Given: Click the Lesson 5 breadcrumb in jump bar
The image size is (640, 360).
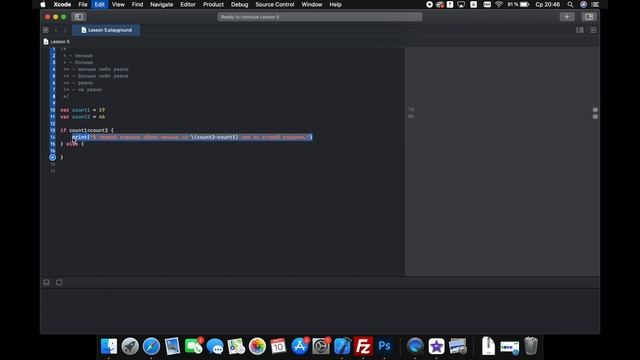Looking at the screenshot, I should tap(57, 42).
